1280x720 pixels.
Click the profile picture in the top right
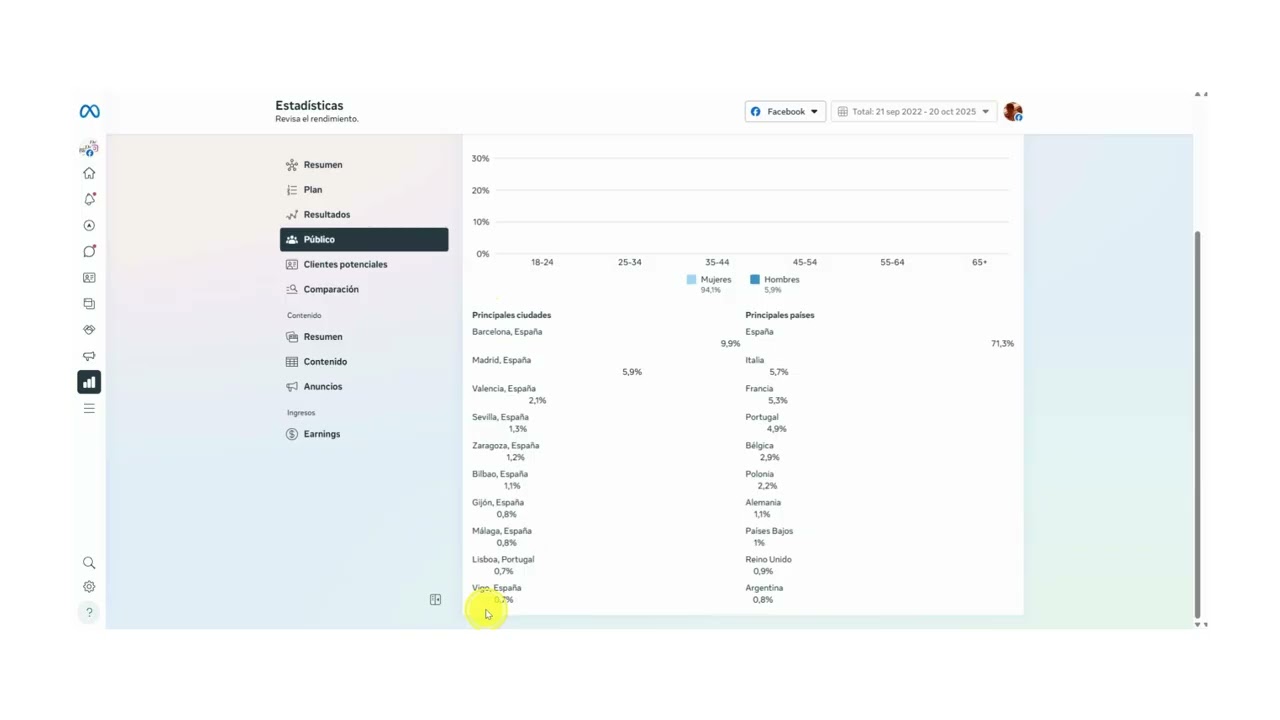point(1013,111)
